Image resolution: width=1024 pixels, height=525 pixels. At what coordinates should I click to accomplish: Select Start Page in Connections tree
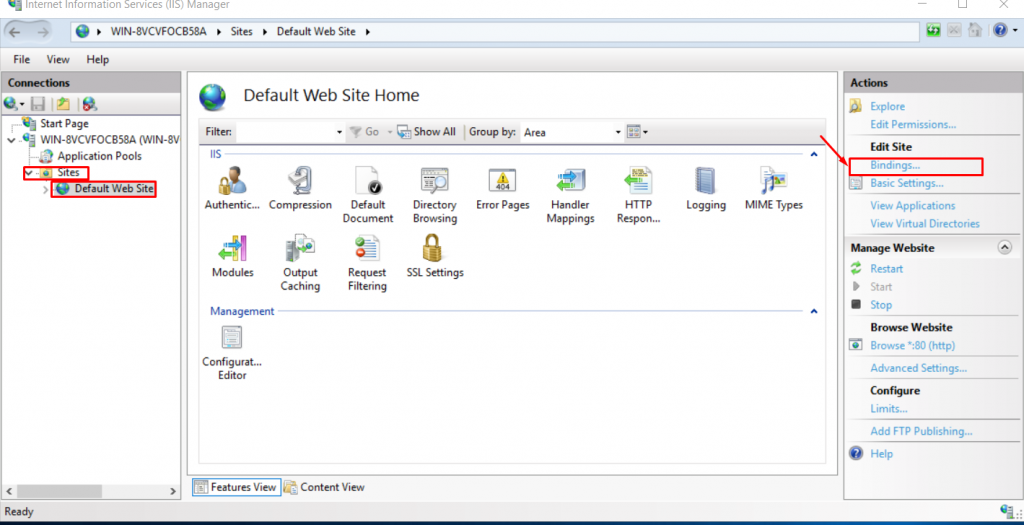click(64, 123)
